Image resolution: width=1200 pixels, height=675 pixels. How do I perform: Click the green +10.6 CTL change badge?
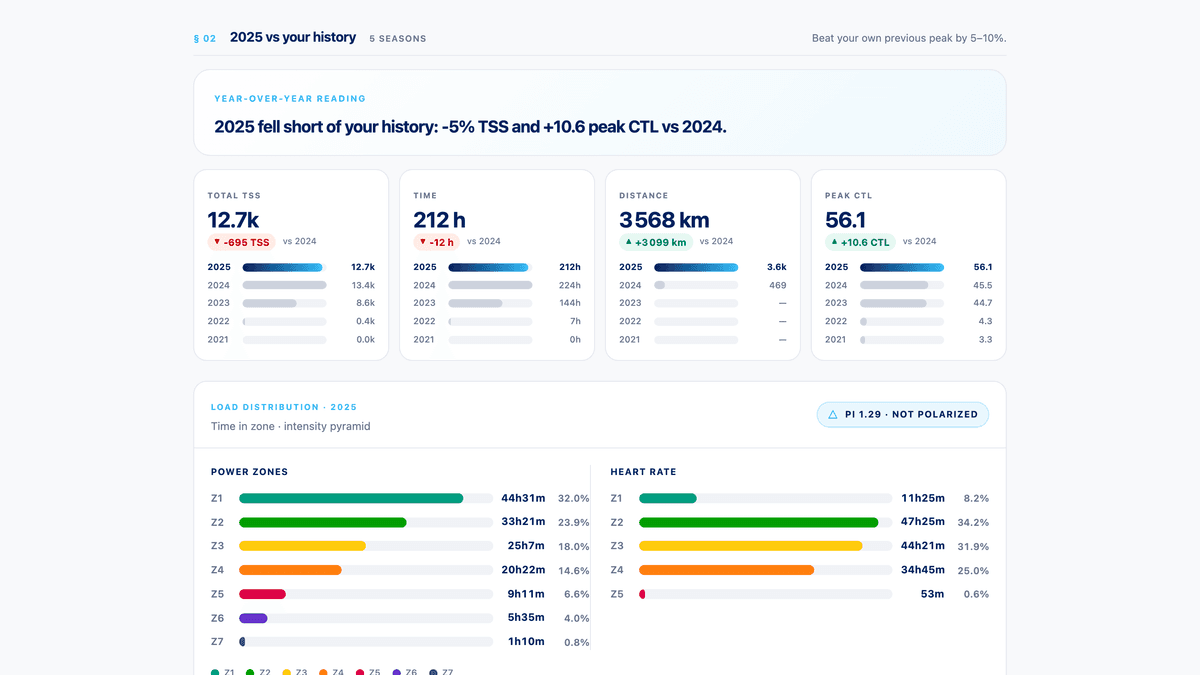pos(860,242)
